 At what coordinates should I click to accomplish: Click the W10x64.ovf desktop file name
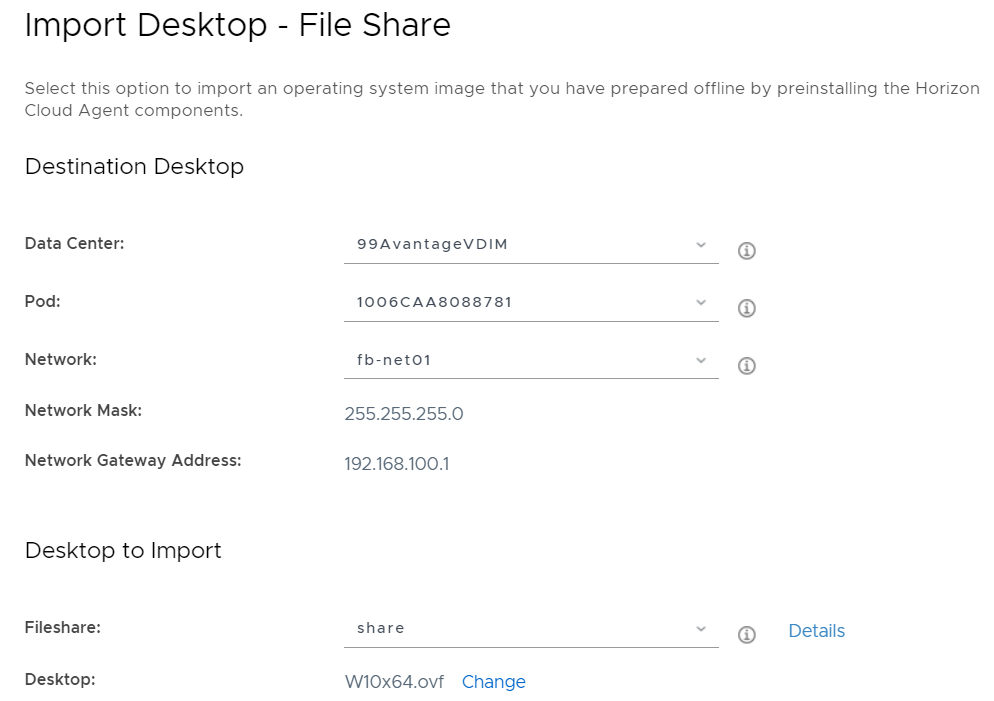point(394,682)
